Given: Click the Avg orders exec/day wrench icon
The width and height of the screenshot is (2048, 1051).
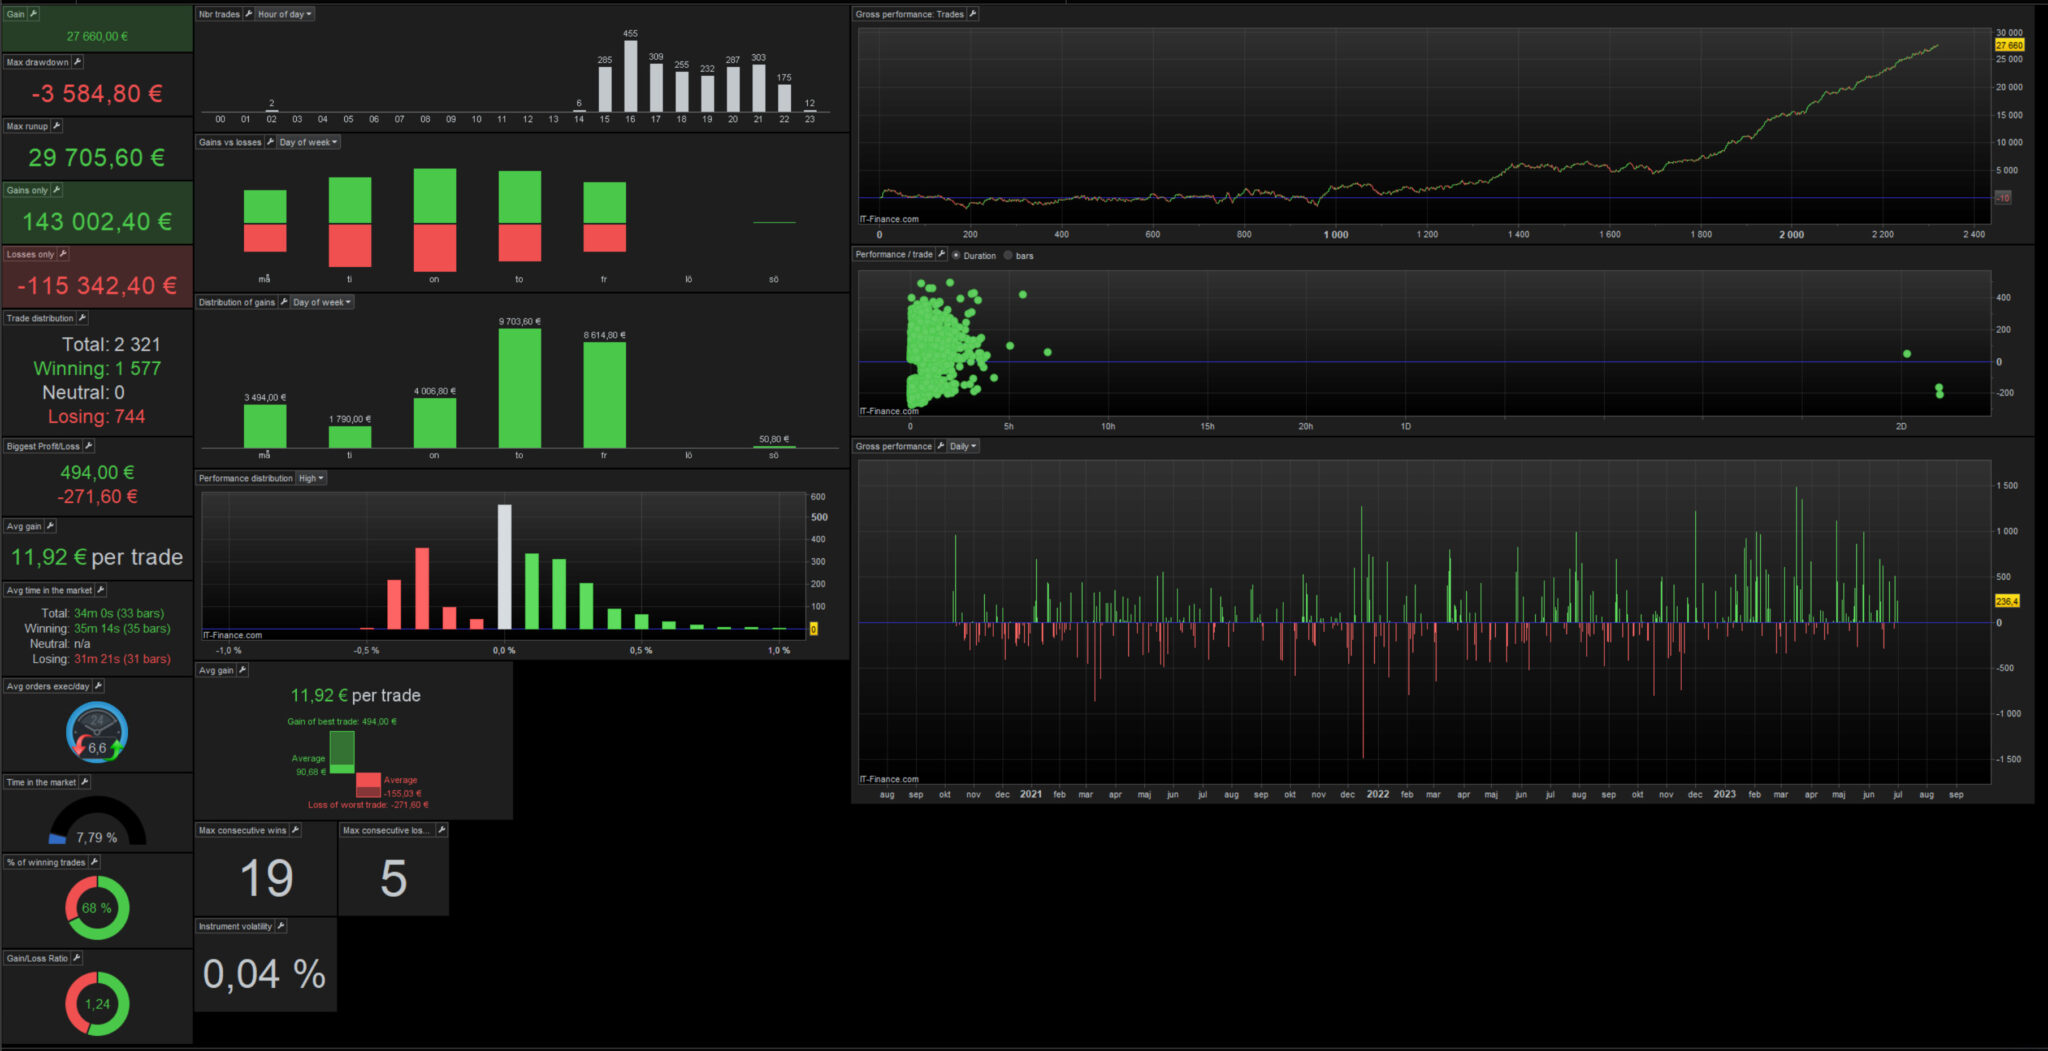Looking at the screenshot, I should (98, 686).
